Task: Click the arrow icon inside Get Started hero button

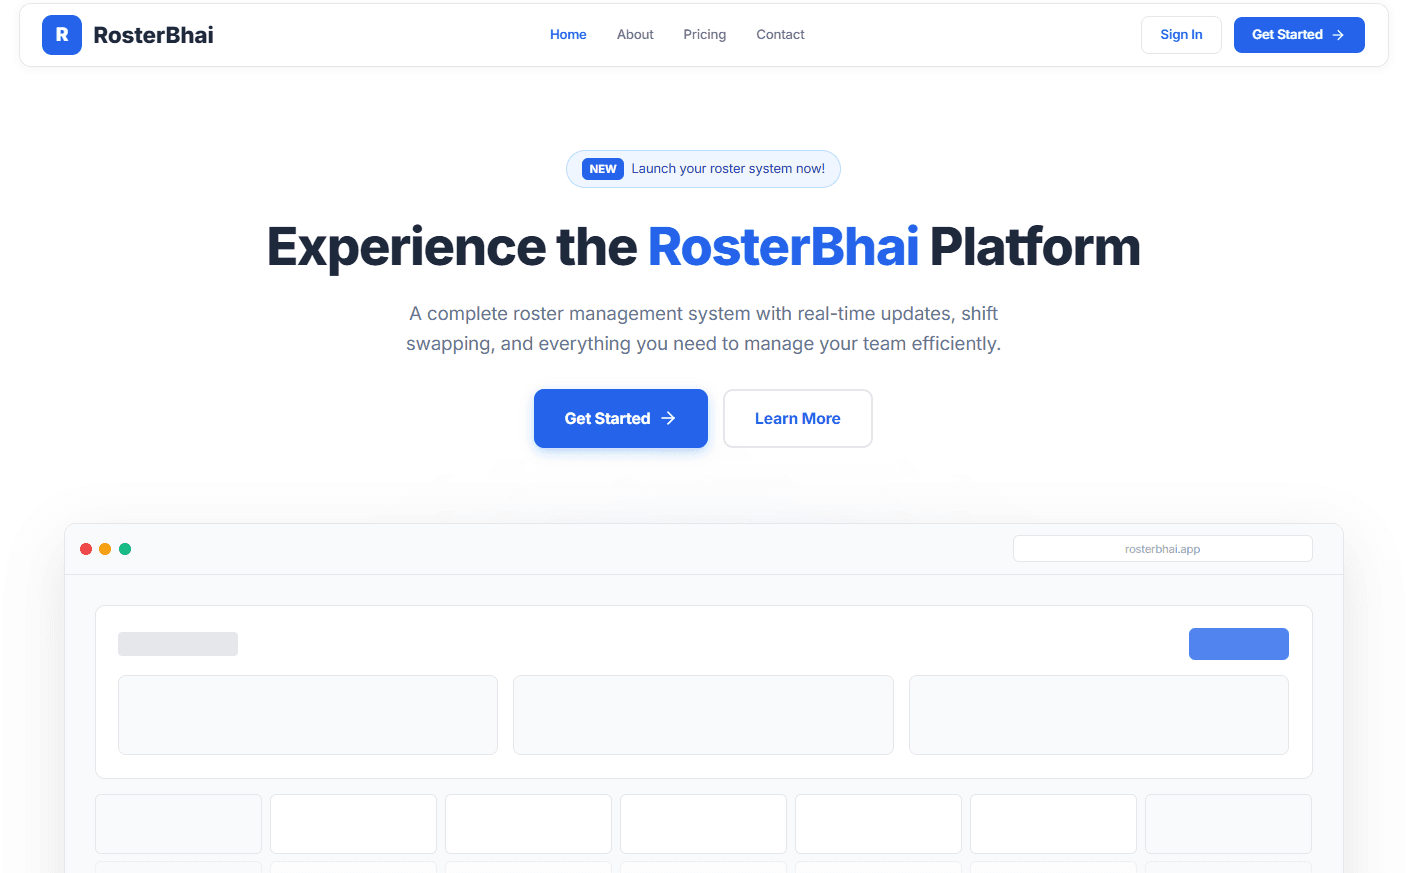Action: tap(666, 418)
